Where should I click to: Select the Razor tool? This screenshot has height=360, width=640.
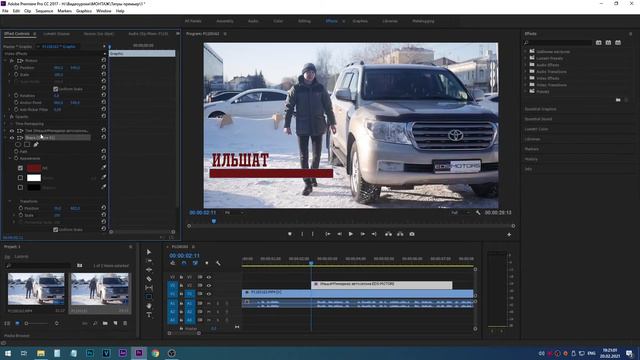point(149,279)
